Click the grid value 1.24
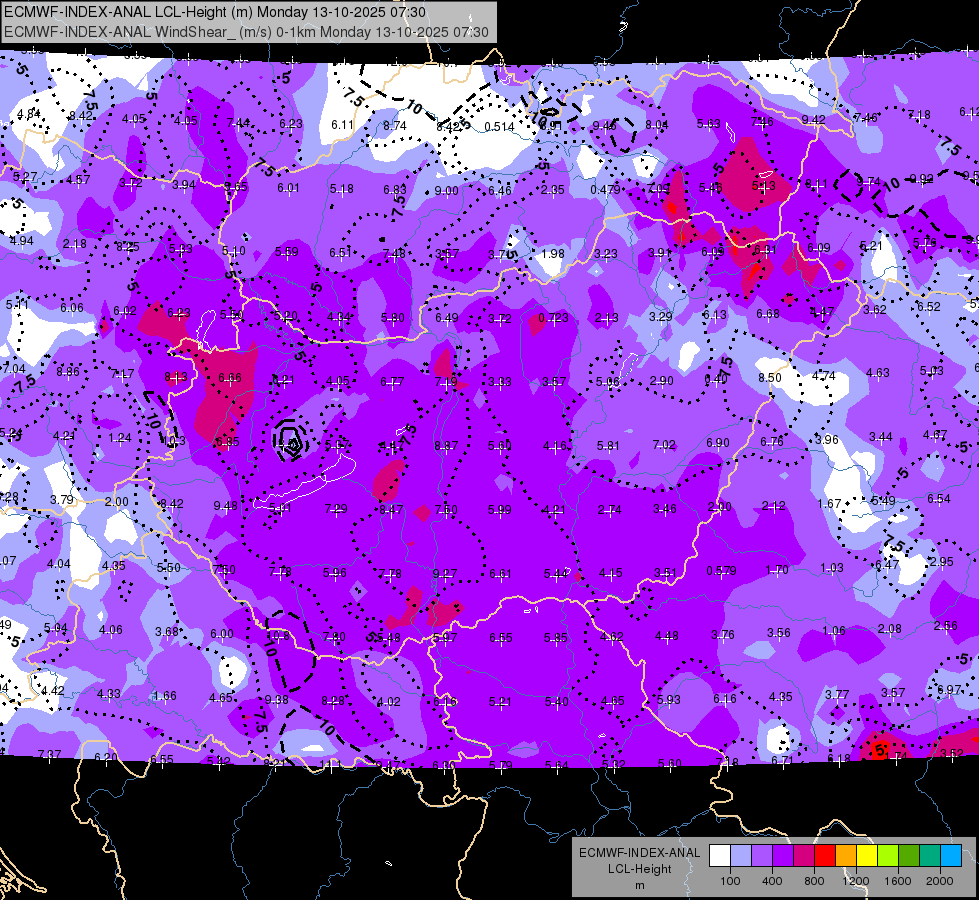The image size is (979, 900). pos(120,438)
